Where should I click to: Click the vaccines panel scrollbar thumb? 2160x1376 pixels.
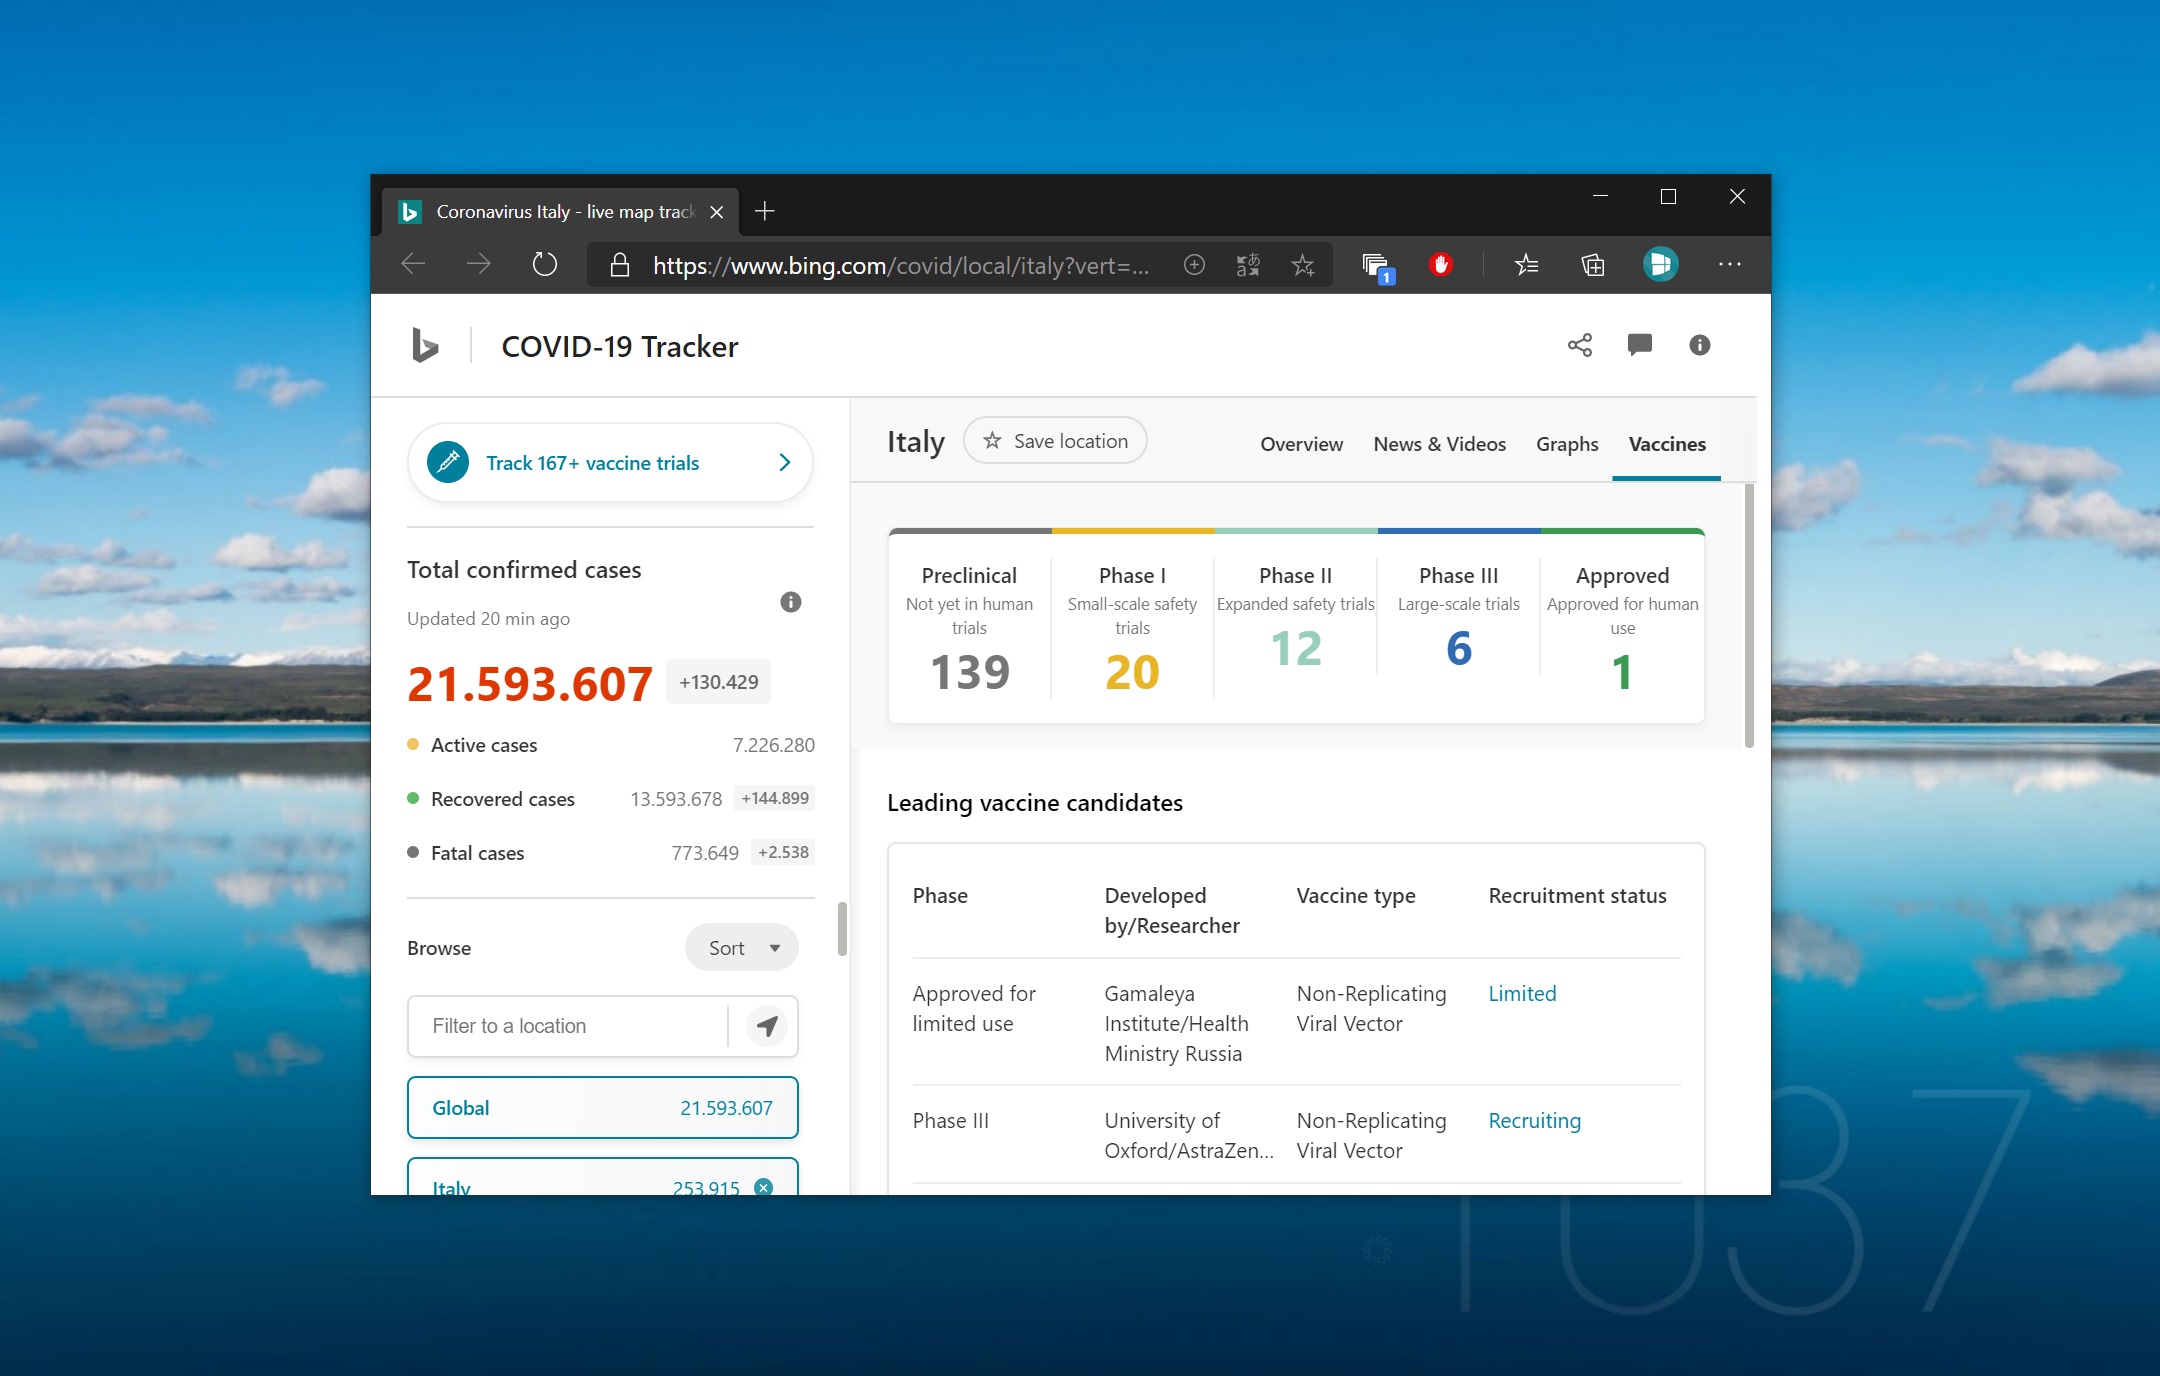point(1749,616)
